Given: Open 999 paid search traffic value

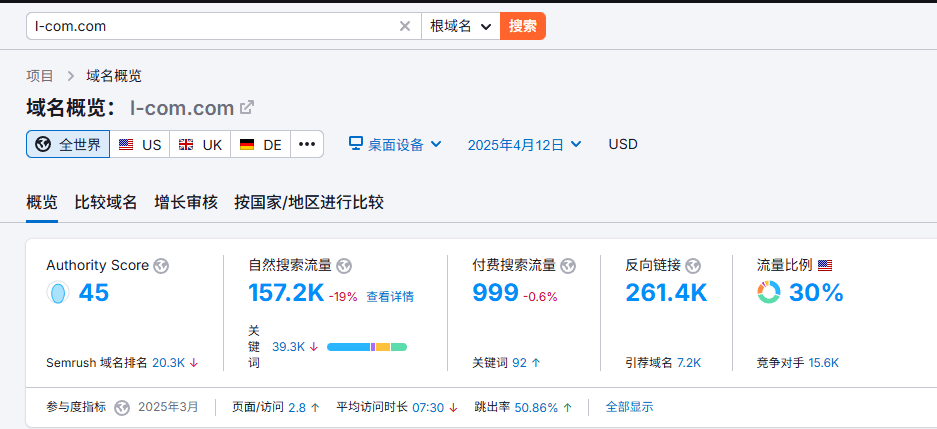Looking at the screenshot, I should click(495, 293).
